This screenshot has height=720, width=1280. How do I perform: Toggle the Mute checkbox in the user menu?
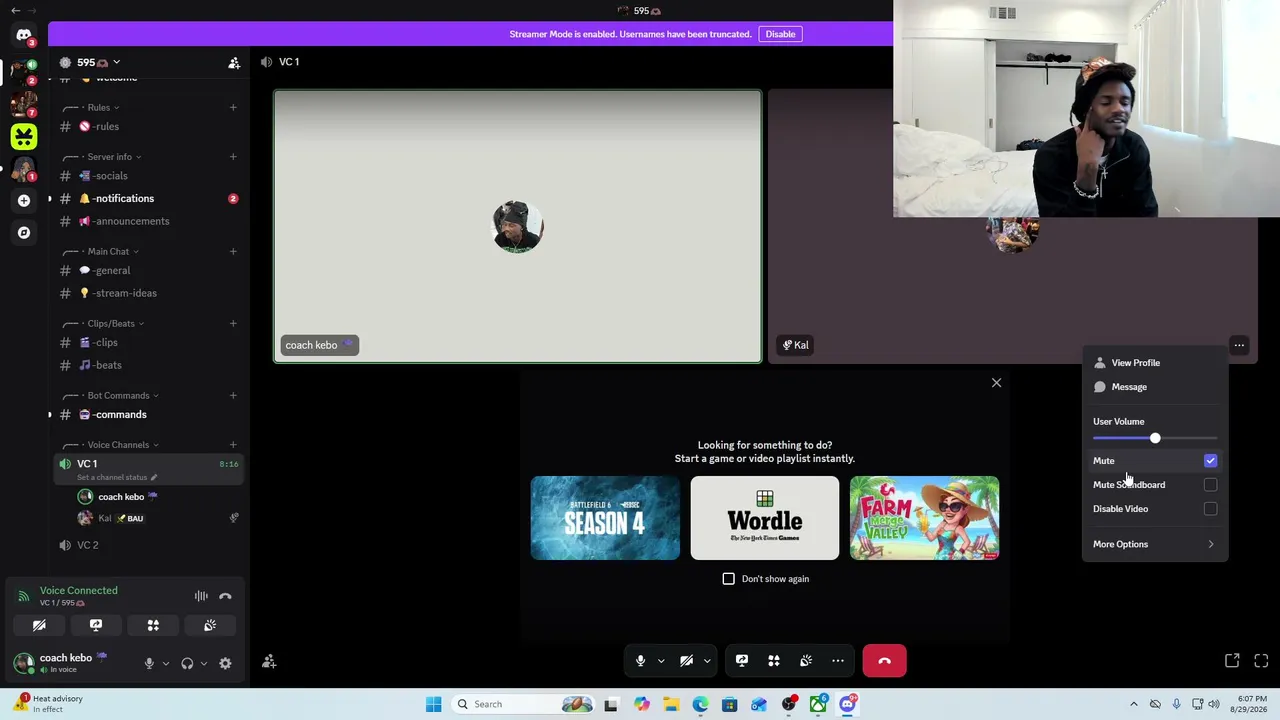click(x=1210, y=461)
